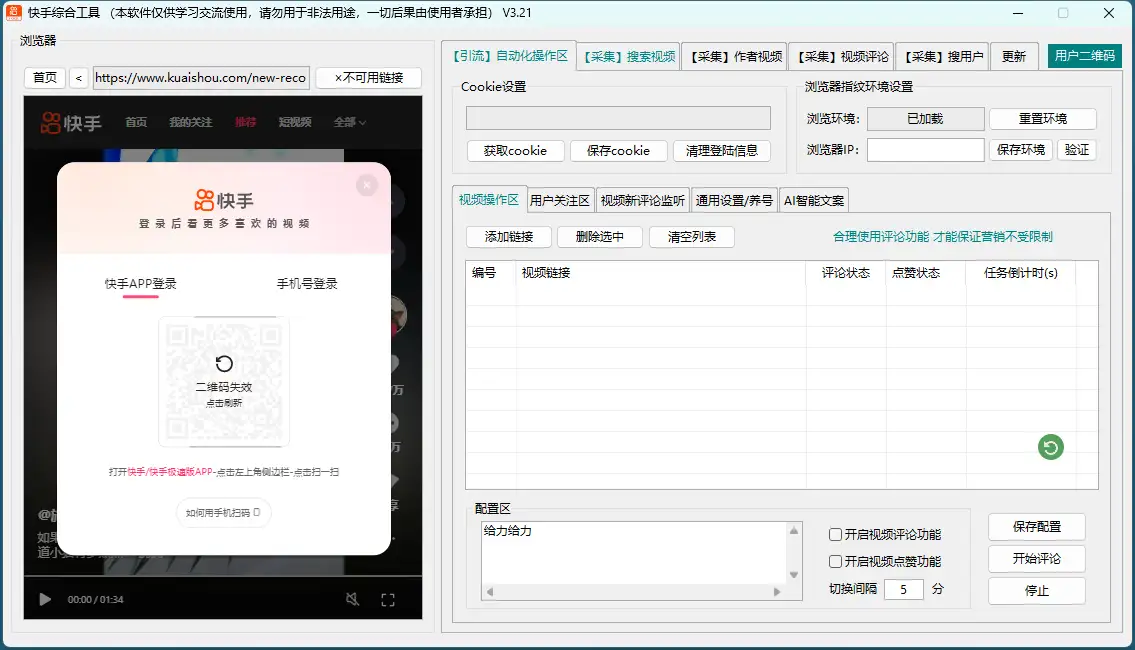1135x650 pixels.
Task: Switch to the AI智能文案 tab
Action: click(x=813, y=199)
